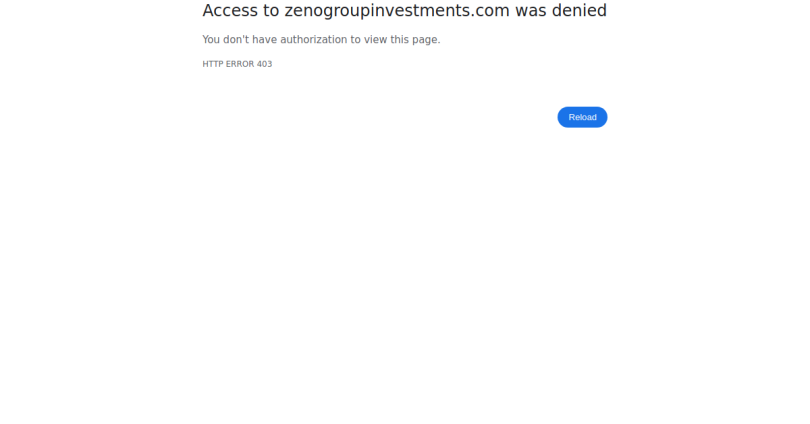The width and height of the screenshot is (810, 424).
Task: Click the word "You" starting the message
Action: pyautogui.click(x=211, y=40)
